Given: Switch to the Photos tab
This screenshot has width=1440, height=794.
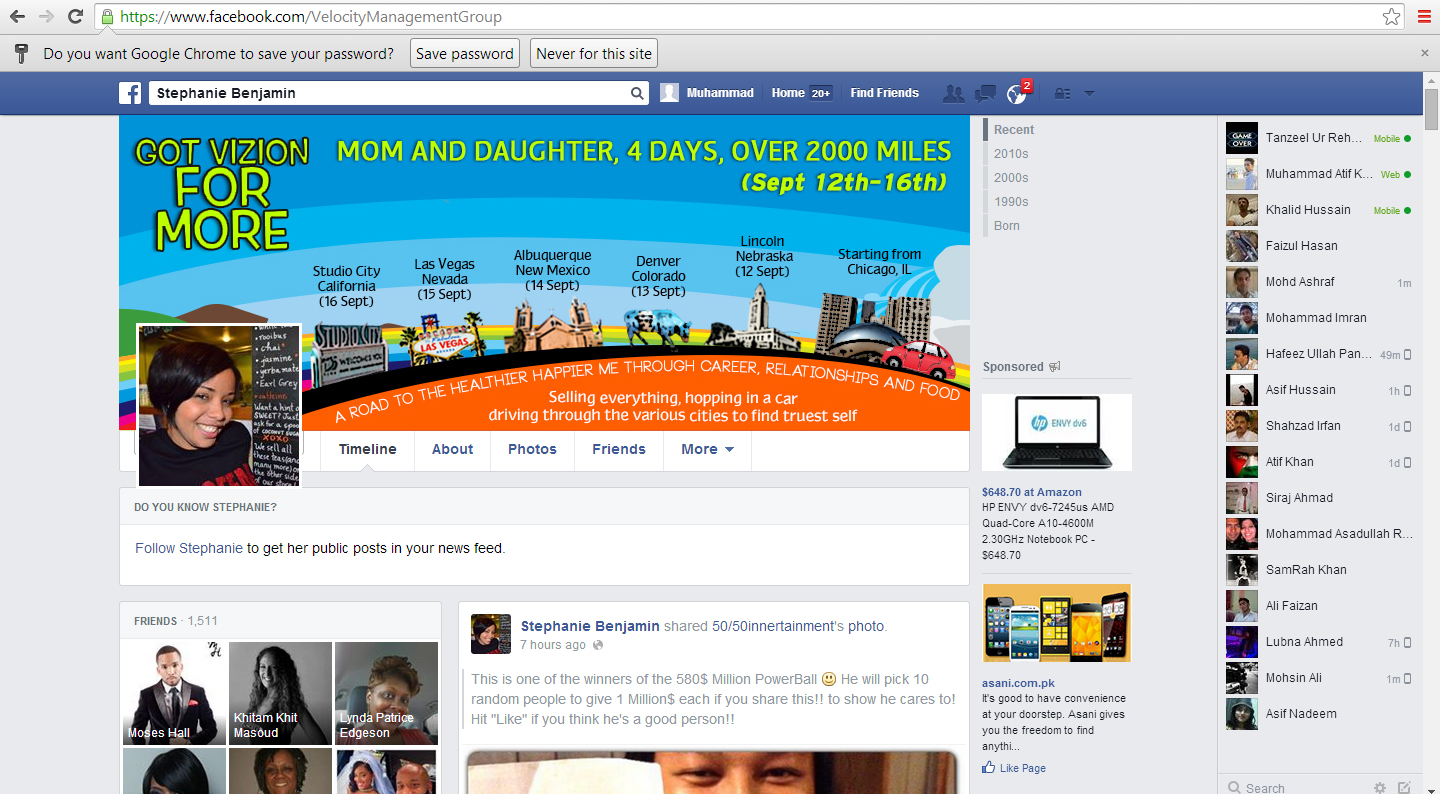Looking at the screenshot, I should click(532, 449).
